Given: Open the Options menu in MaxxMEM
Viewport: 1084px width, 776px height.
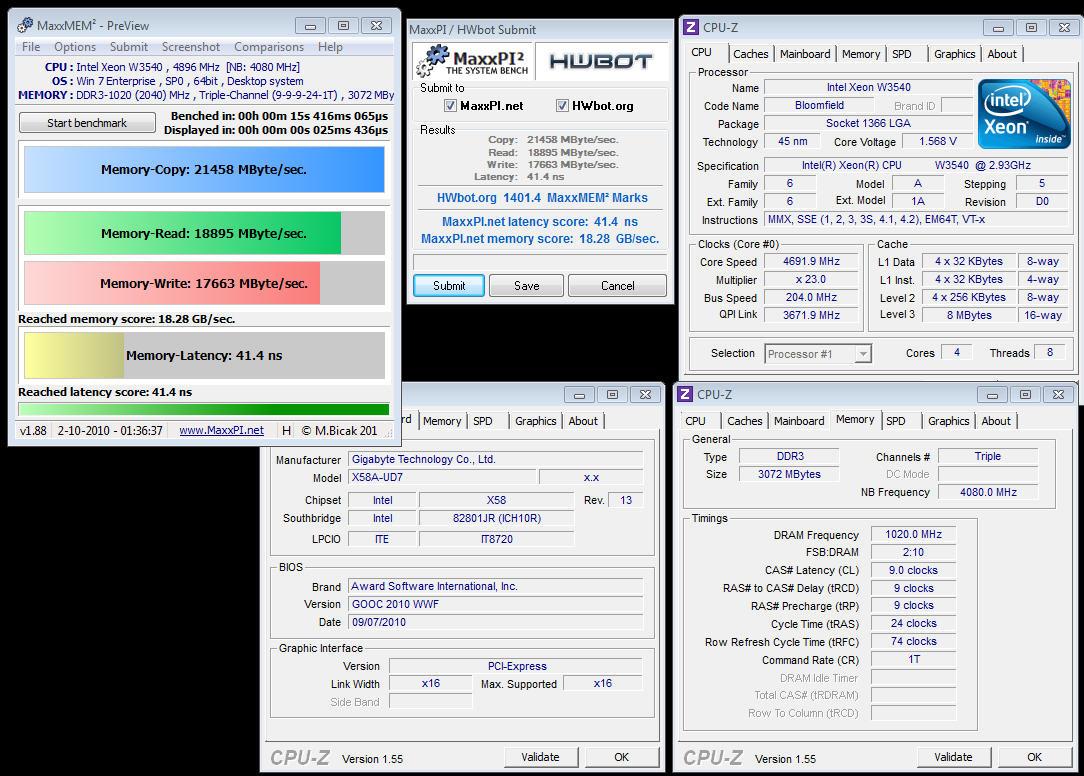Looking at the screenshot, I should [x=75, y=47].
